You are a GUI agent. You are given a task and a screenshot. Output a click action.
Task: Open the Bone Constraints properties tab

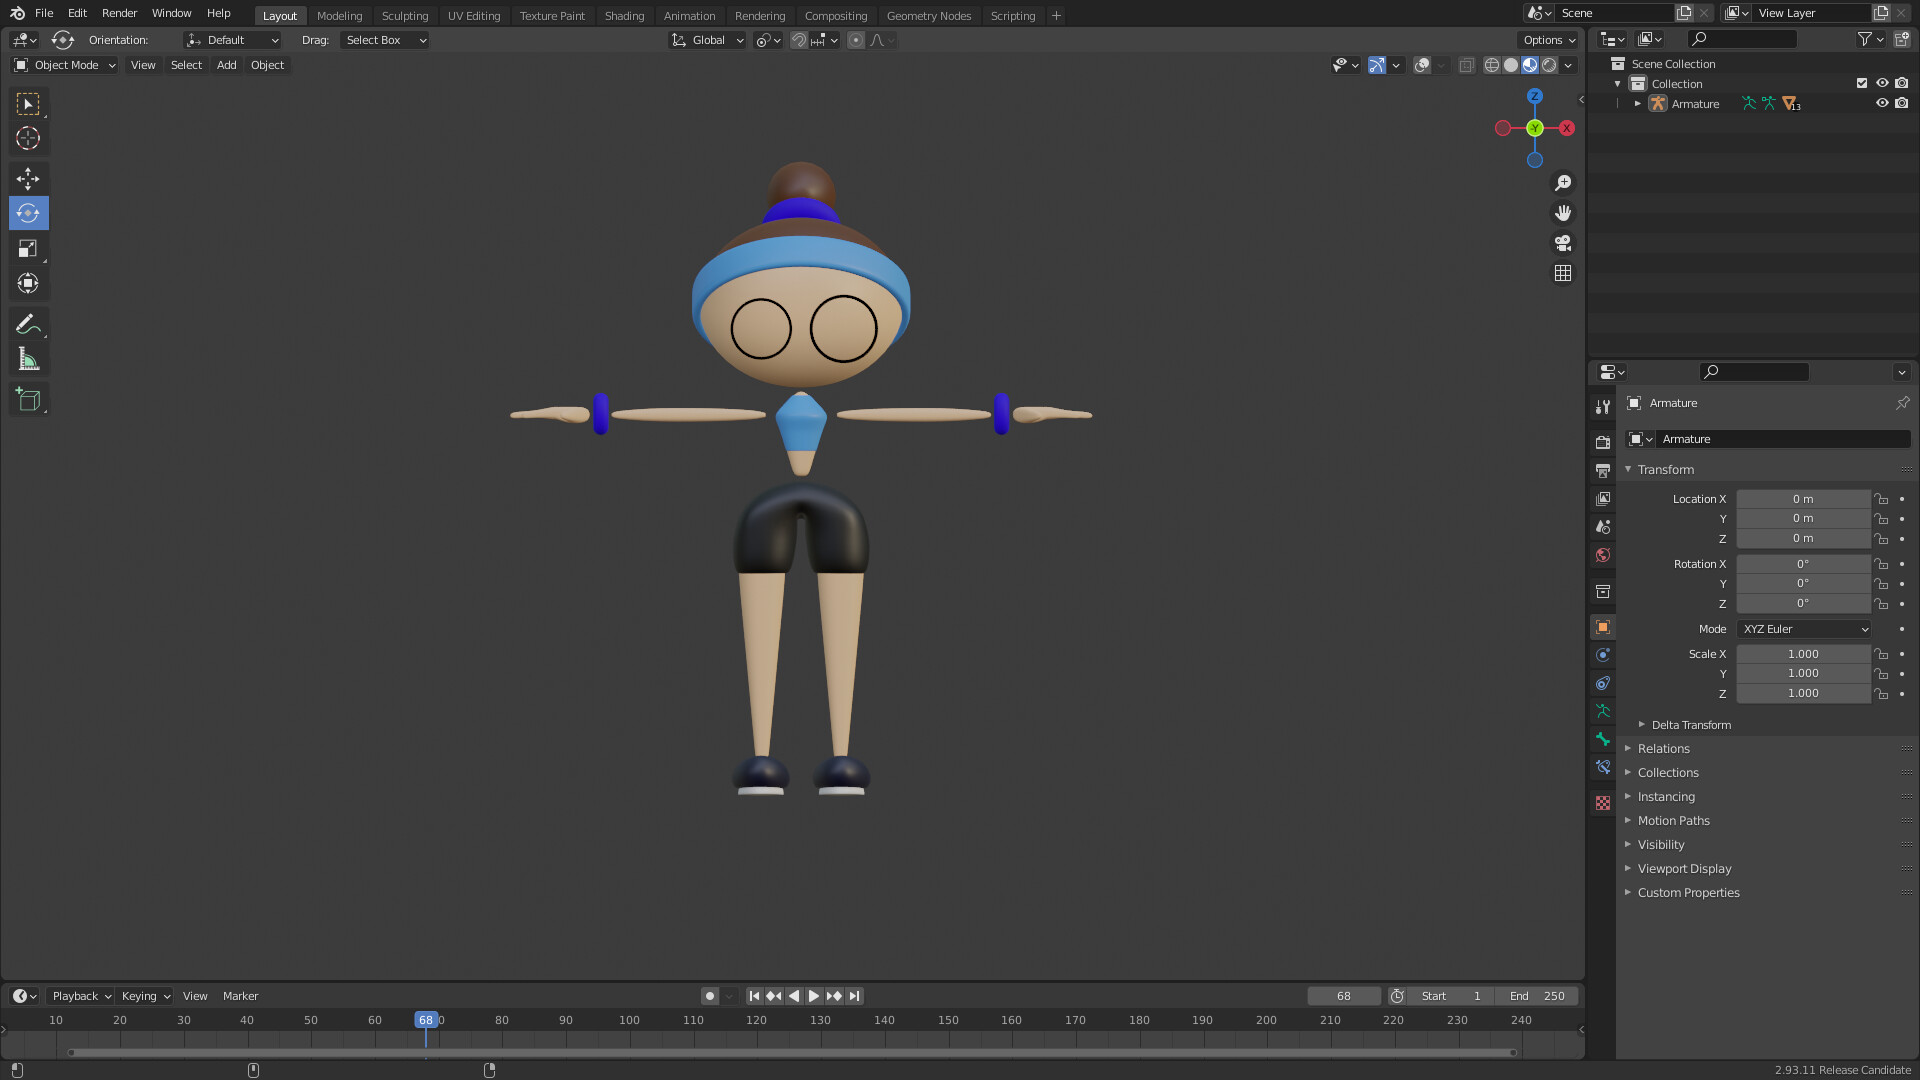pyautogui.click(x=1603, y=767)
